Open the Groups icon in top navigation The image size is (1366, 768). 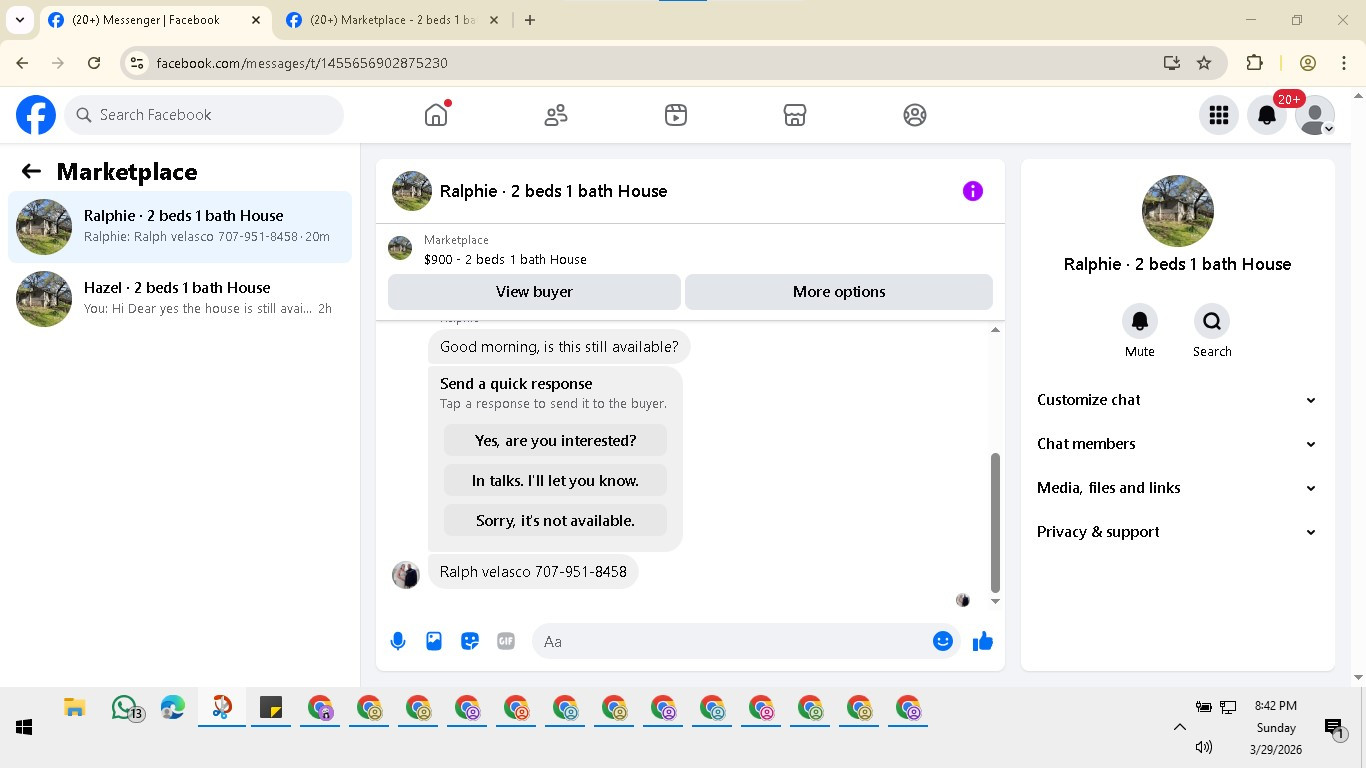click(915, 115)
